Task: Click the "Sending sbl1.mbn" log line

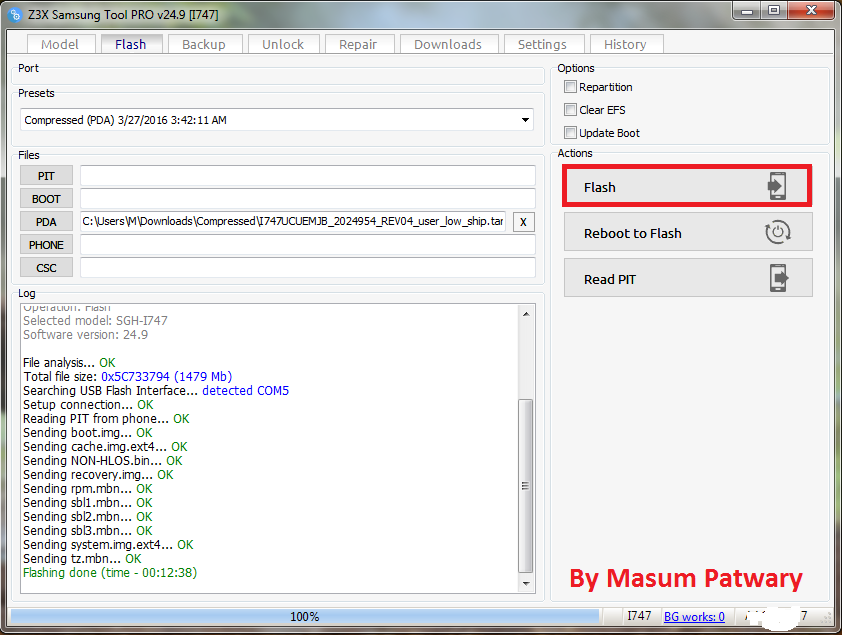Action: pos(88,503)
